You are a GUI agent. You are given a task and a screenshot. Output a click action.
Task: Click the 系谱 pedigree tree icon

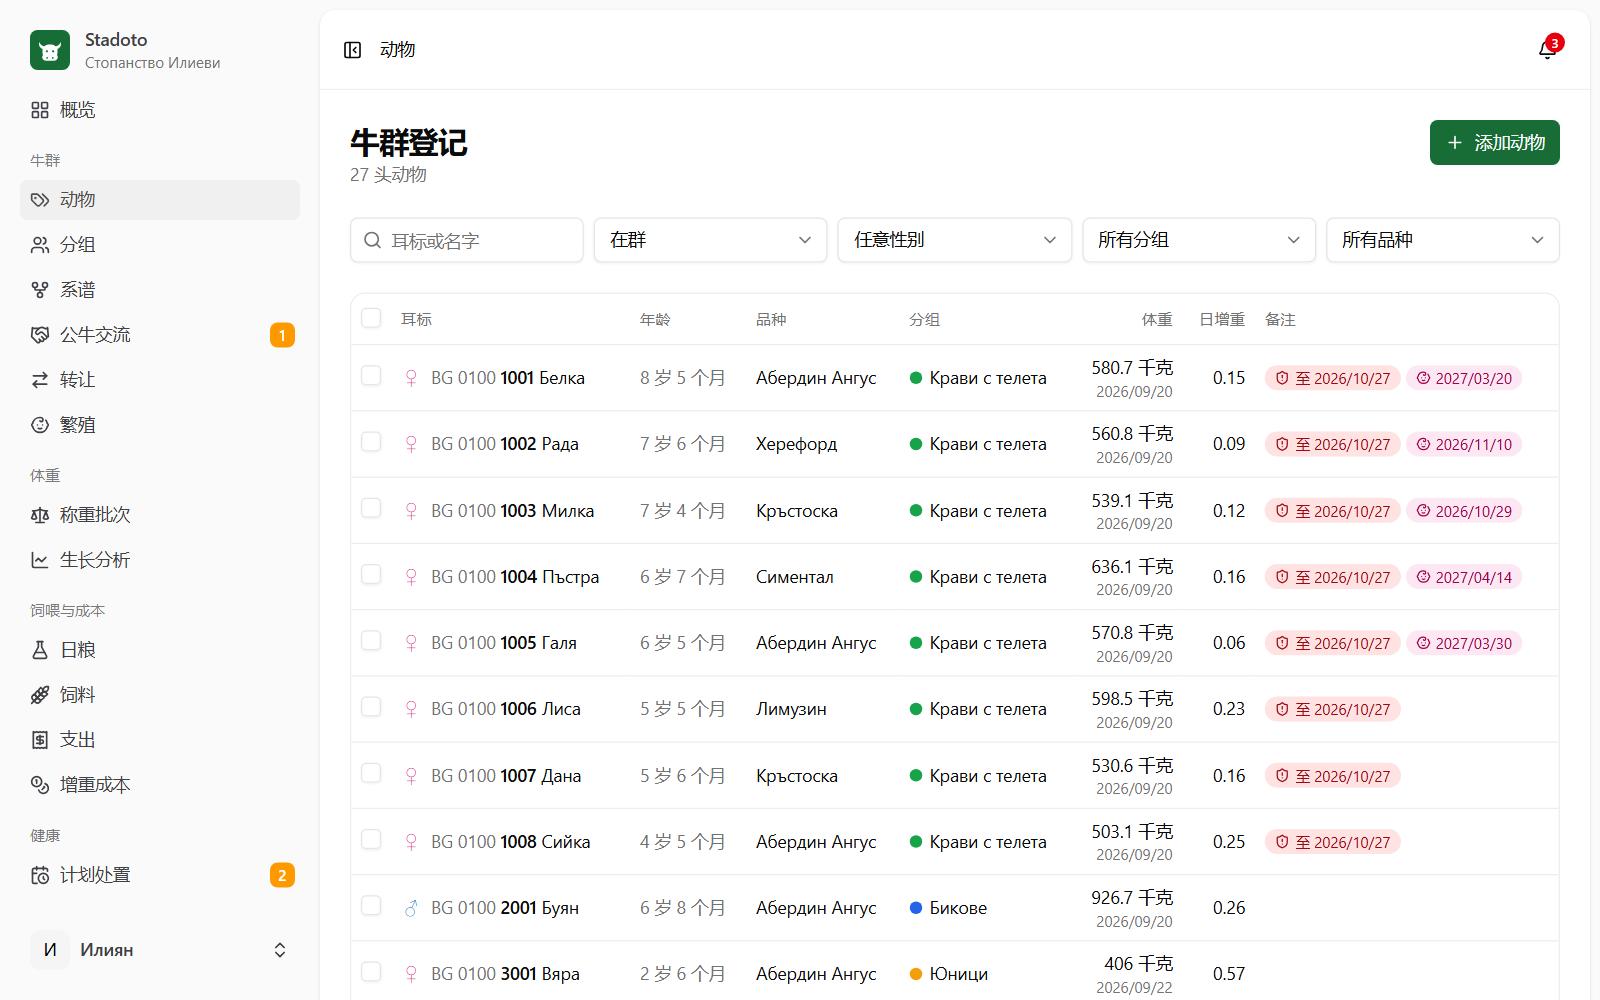(x=40, y=290)
